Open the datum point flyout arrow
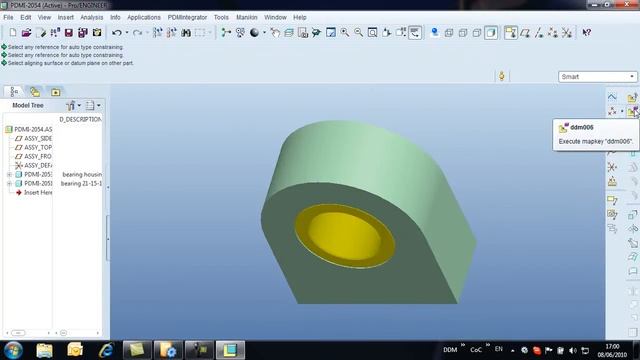Viewport: 640px width, 360px height. [x=622, y=111]
